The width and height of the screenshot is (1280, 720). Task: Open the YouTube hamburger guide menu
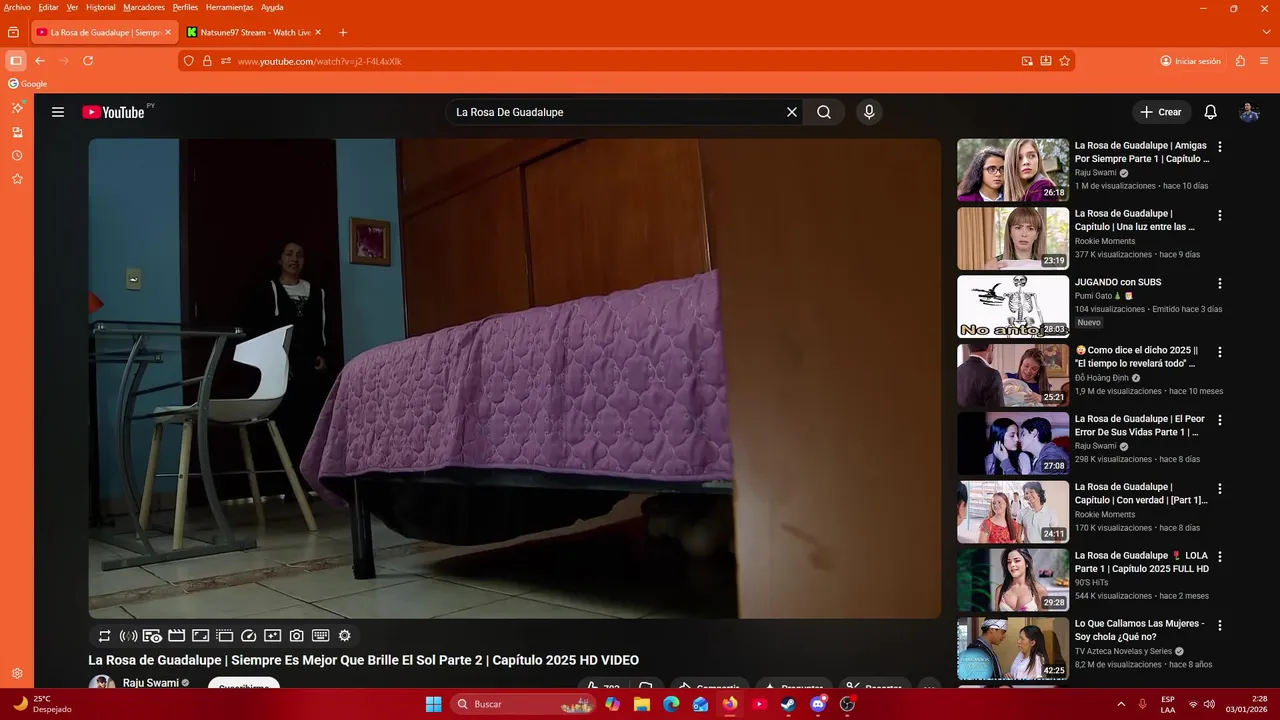tap(58, 112)
